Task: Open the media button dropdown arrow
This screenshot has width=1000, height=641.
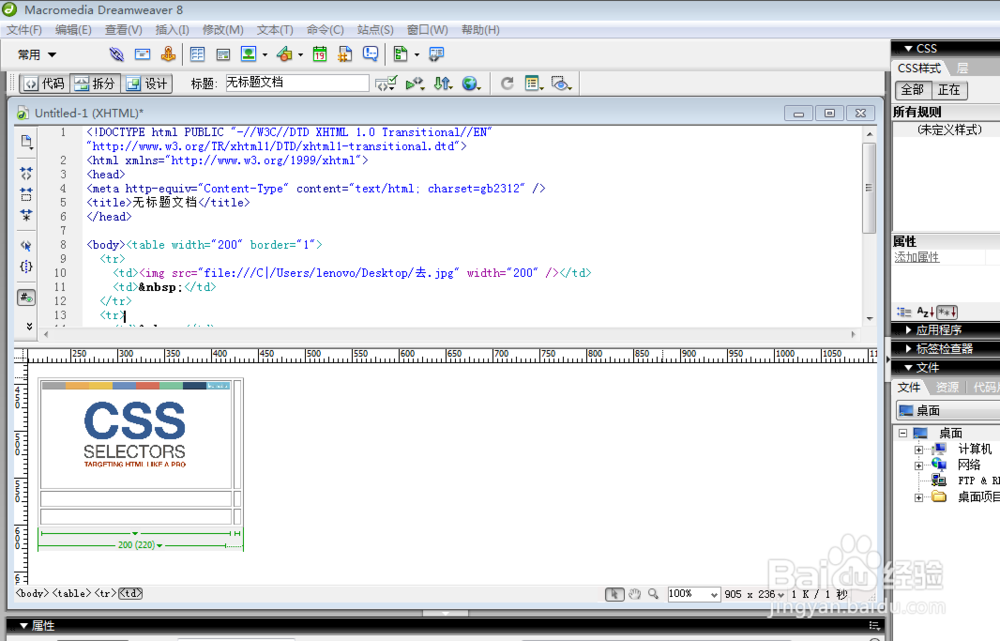Action: 300,55
